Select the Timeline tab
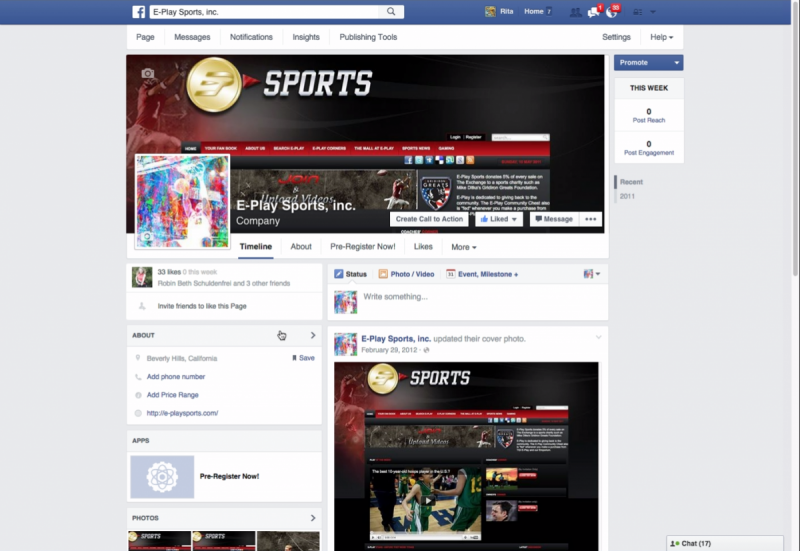This screenshot has height=551, width=800. click(256, 247)
